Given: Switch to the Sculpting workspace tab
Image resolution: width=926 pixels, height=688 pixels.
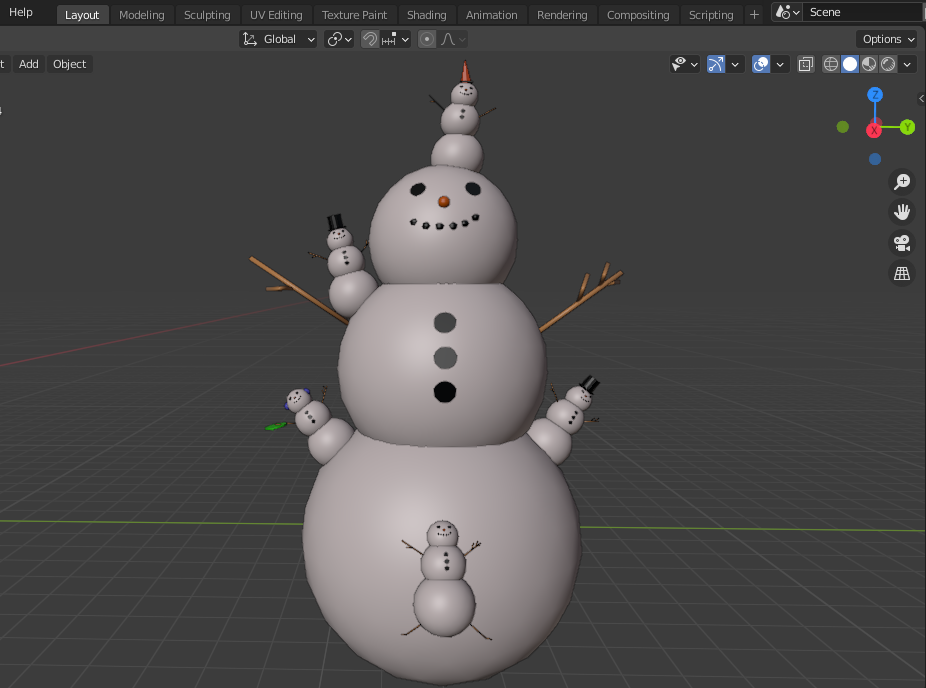Looking at the screenshot, I should click(207, 14).
